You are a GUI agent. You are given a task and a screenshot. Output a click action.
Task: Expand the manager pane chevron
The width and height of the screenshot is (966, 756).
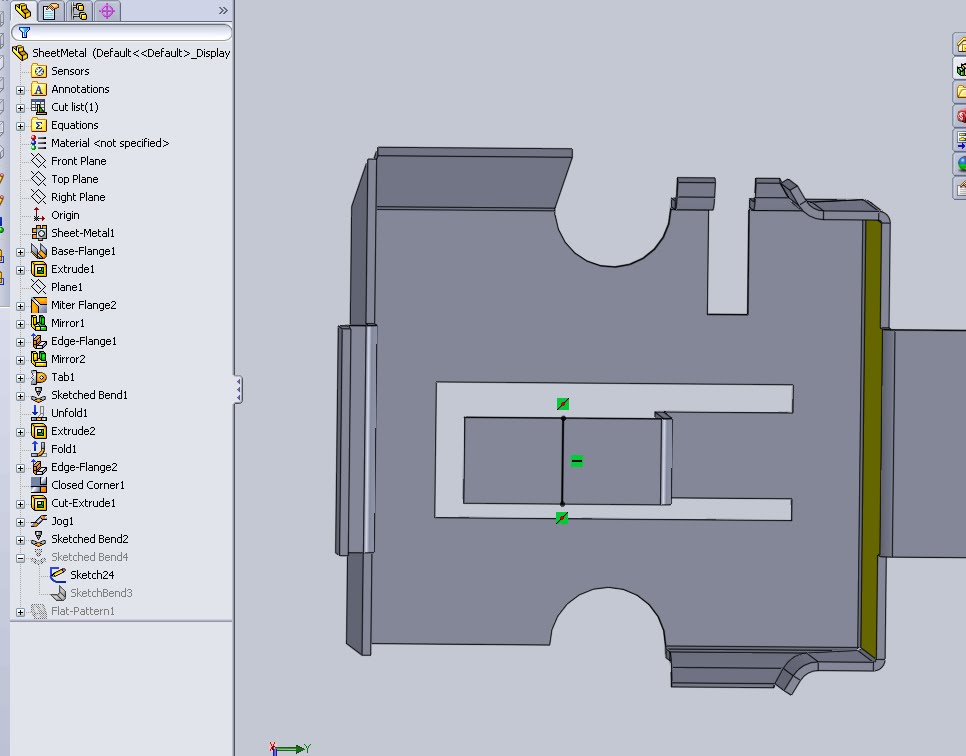point(223,10)
